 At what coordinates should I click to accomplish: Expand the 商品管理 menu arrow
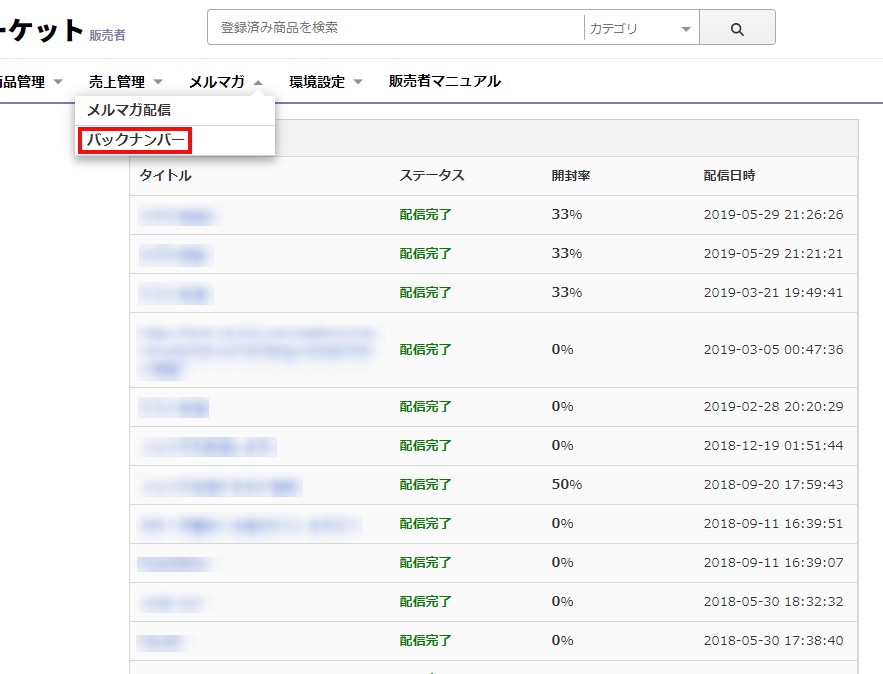pyautogui.click(x=58, y=82)
